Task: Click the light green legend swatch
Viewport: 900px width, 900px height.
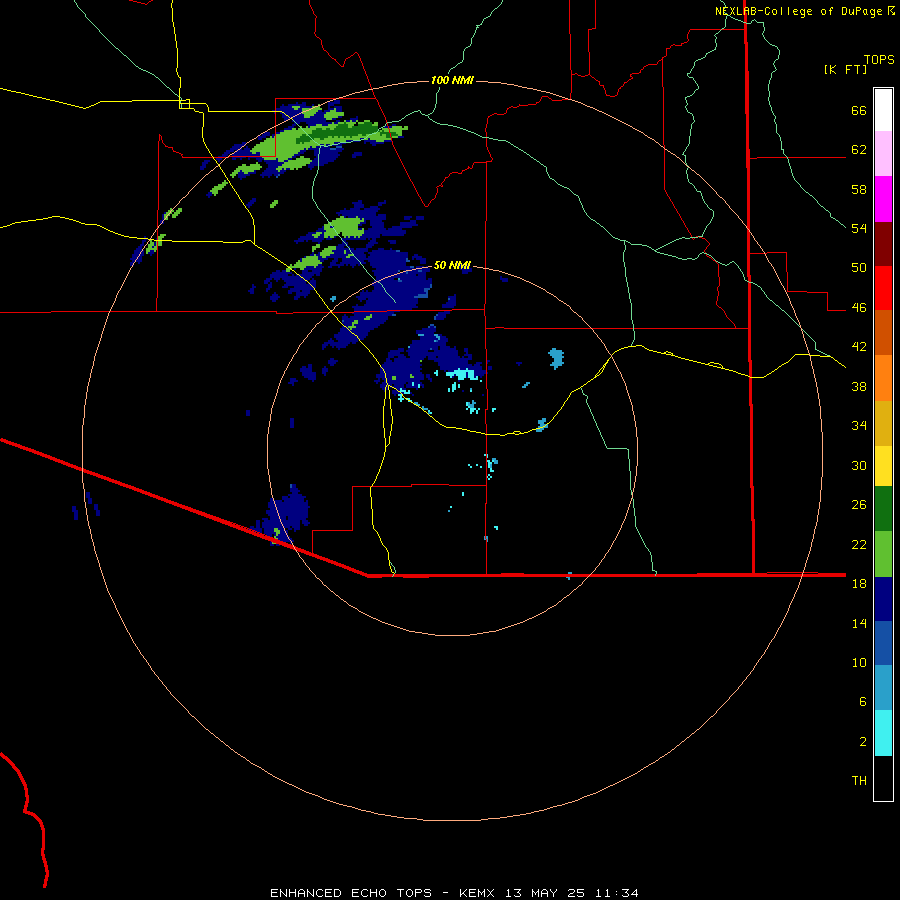Action: 883,554
